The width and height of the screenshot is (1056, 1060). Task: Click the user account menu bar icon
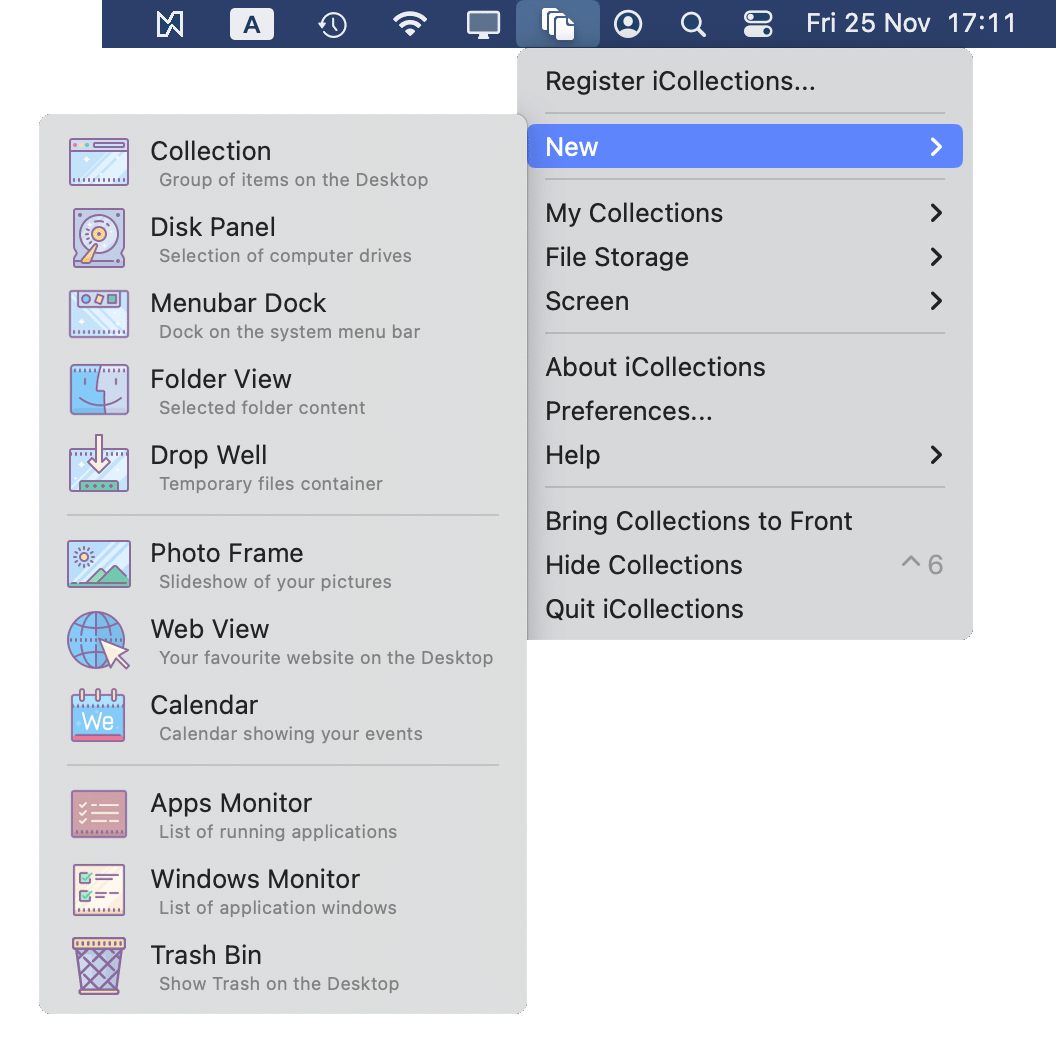coord(628,24)
